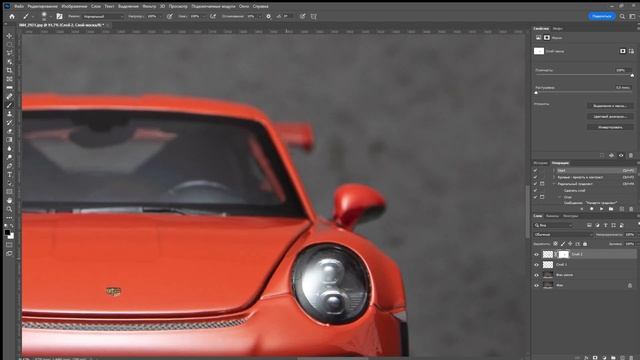The image size is (640, 360).
Task: Select the Brush tool in the toolbox
Action: (x=9, y=105)
